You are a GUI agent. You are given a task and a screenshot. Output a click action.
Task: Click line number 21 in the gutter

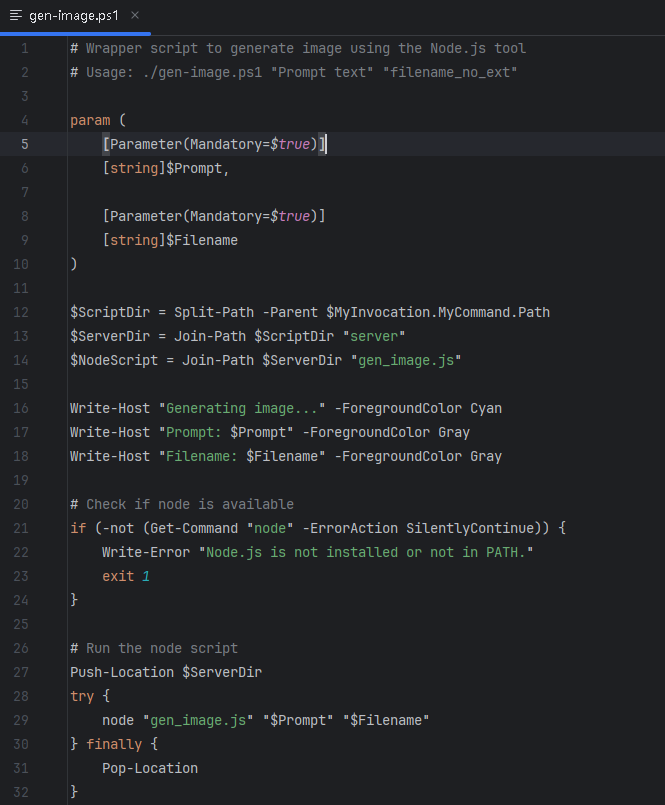click(x=21, y=528)
